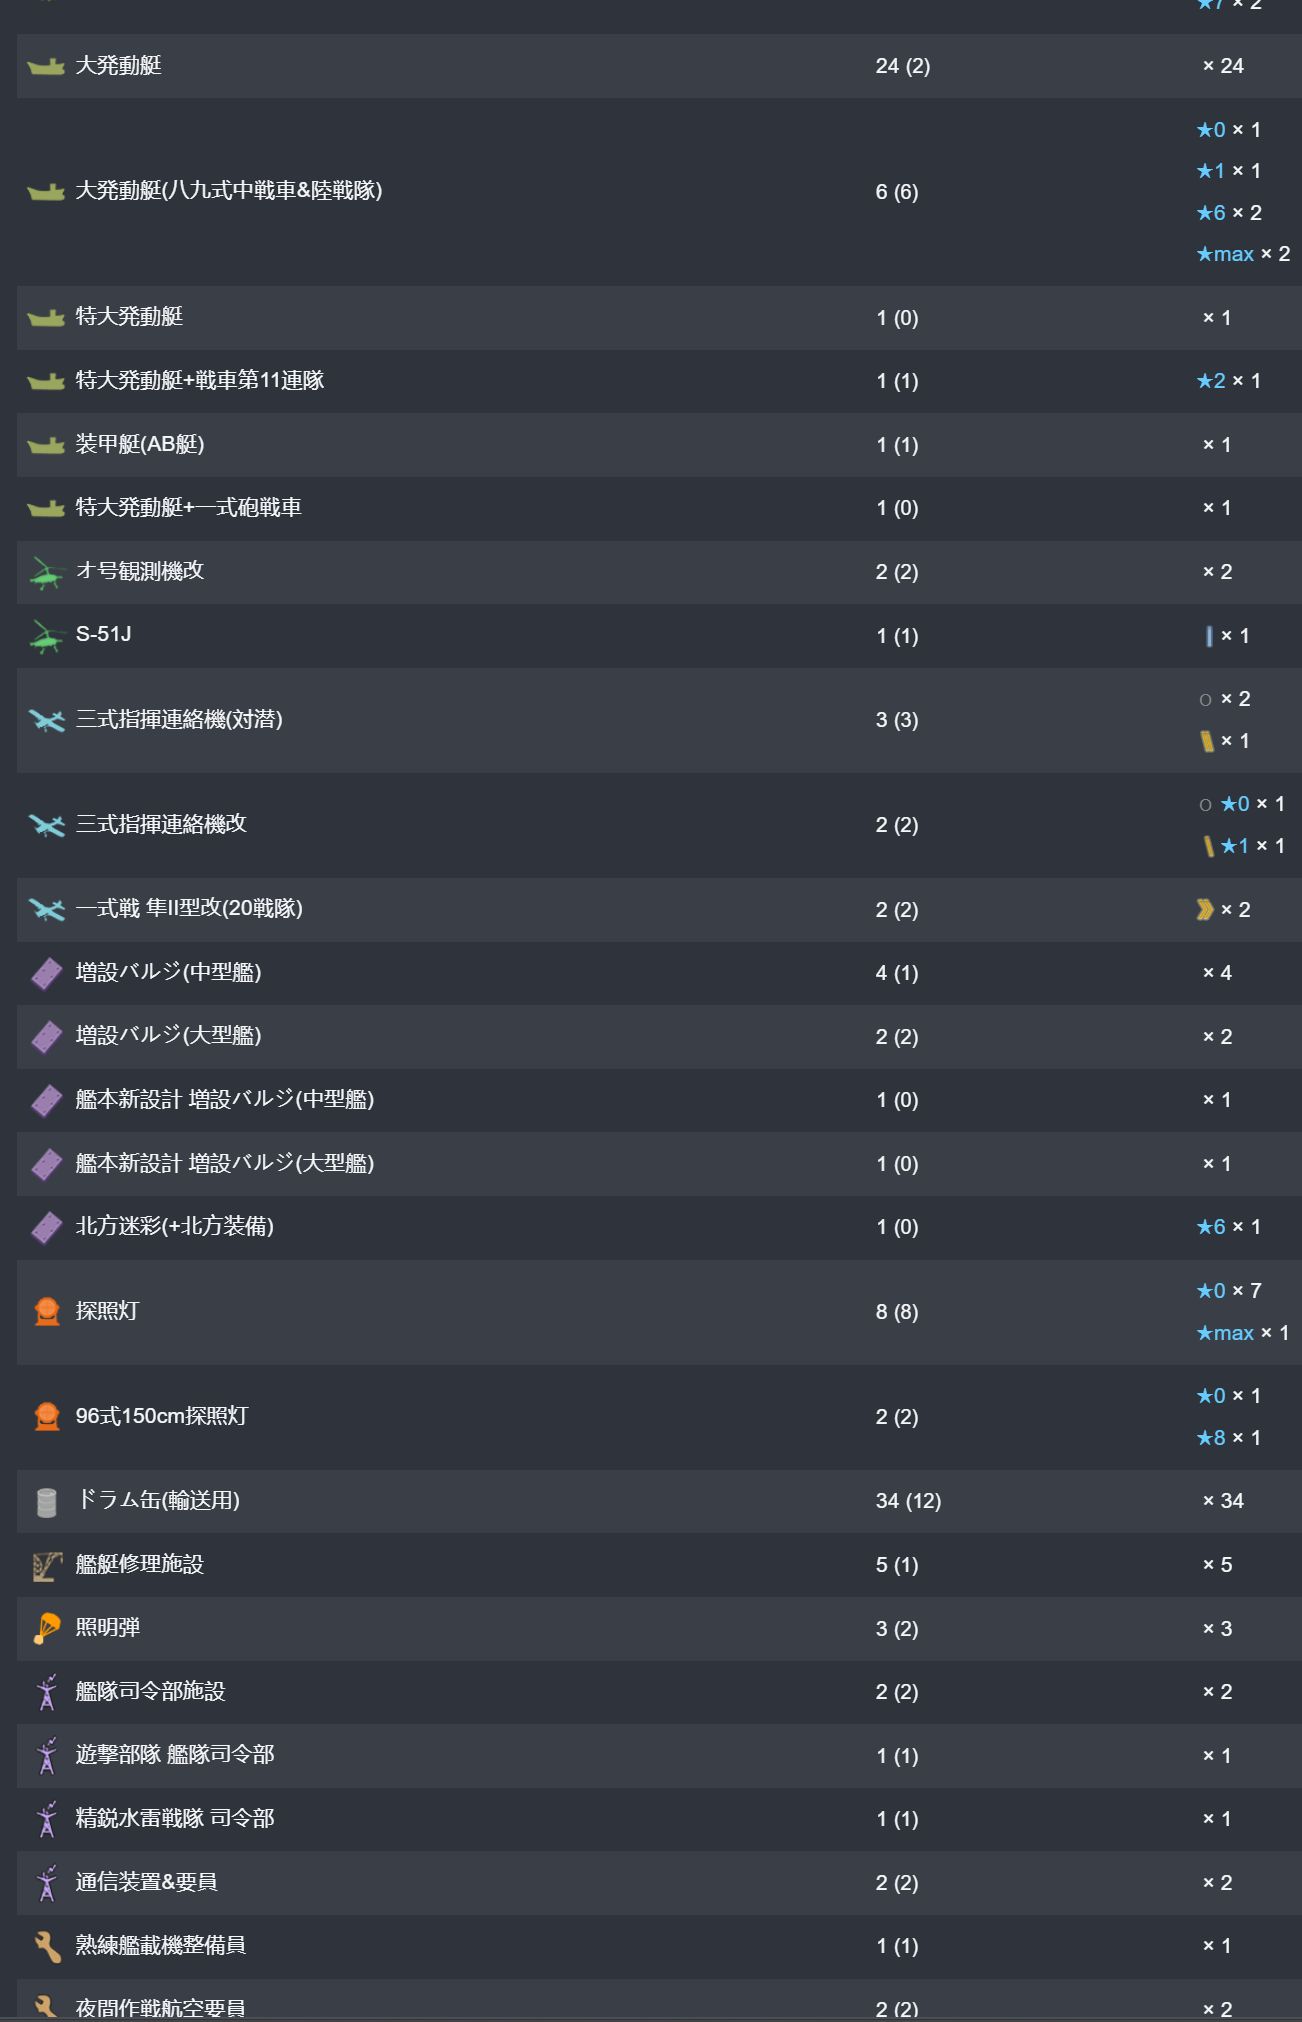1302x2022 pixels.
Task: Click the autogyro icon beside オ号観測機改
Action: coord(46,572)
